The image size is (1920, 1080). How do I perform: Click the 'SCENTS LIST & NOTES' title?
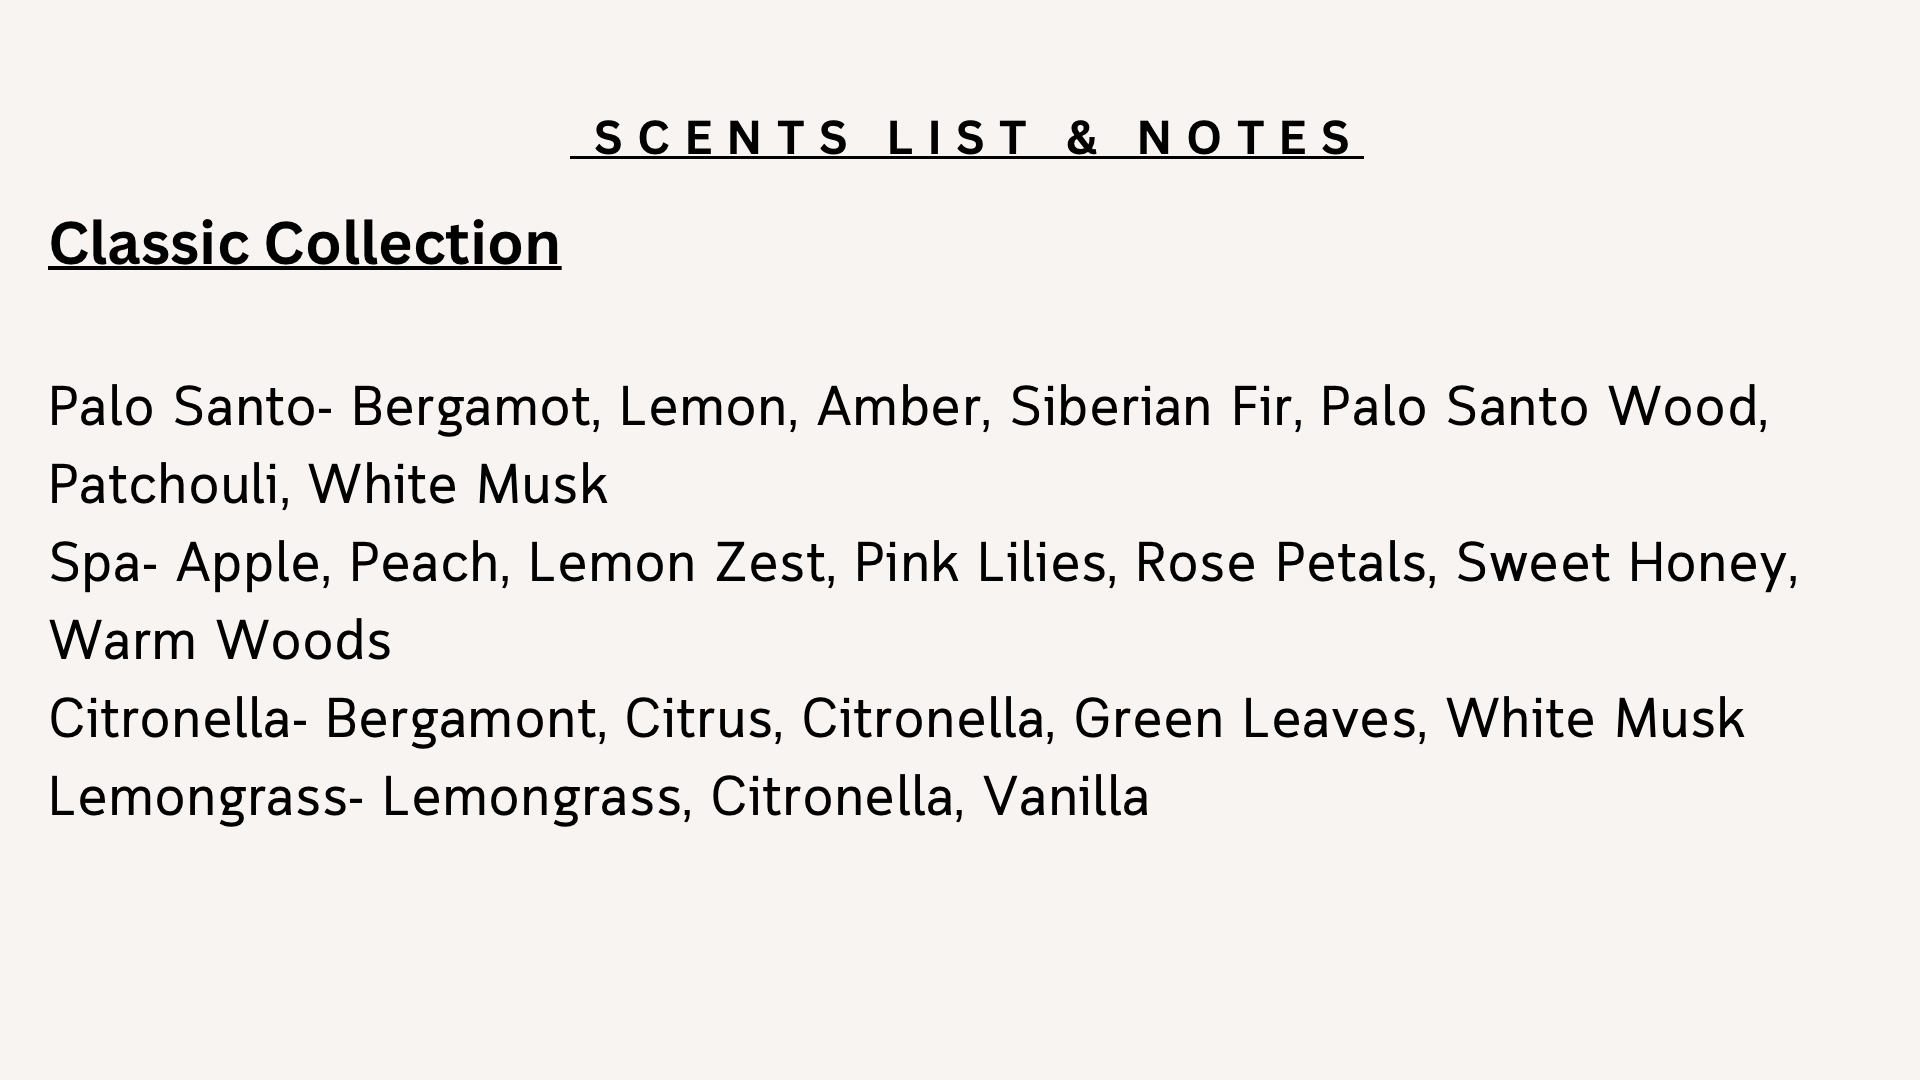[966, 137]
